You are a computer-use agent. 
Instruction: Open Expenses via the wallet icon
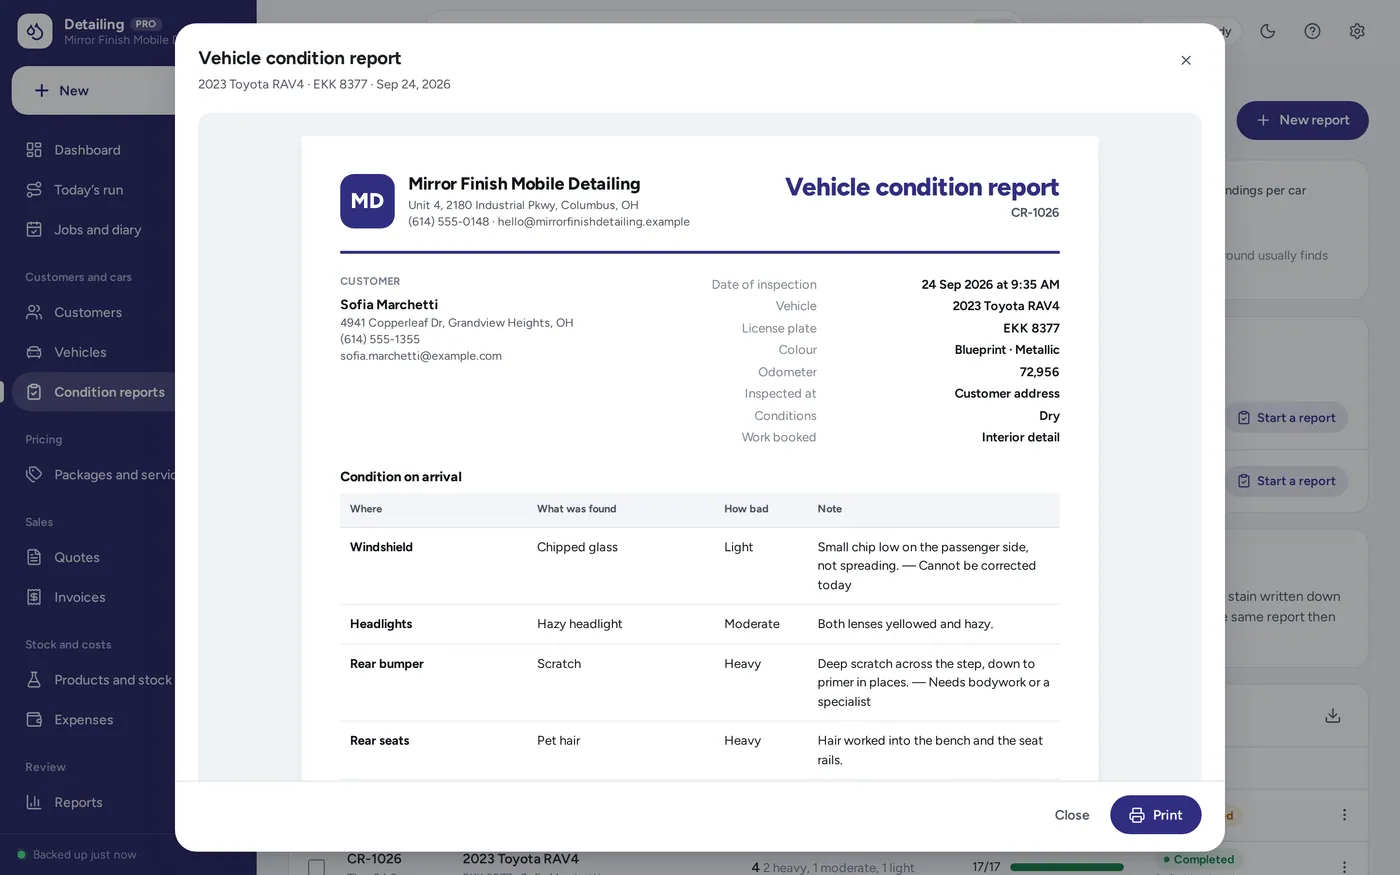[x=34, y=720]
